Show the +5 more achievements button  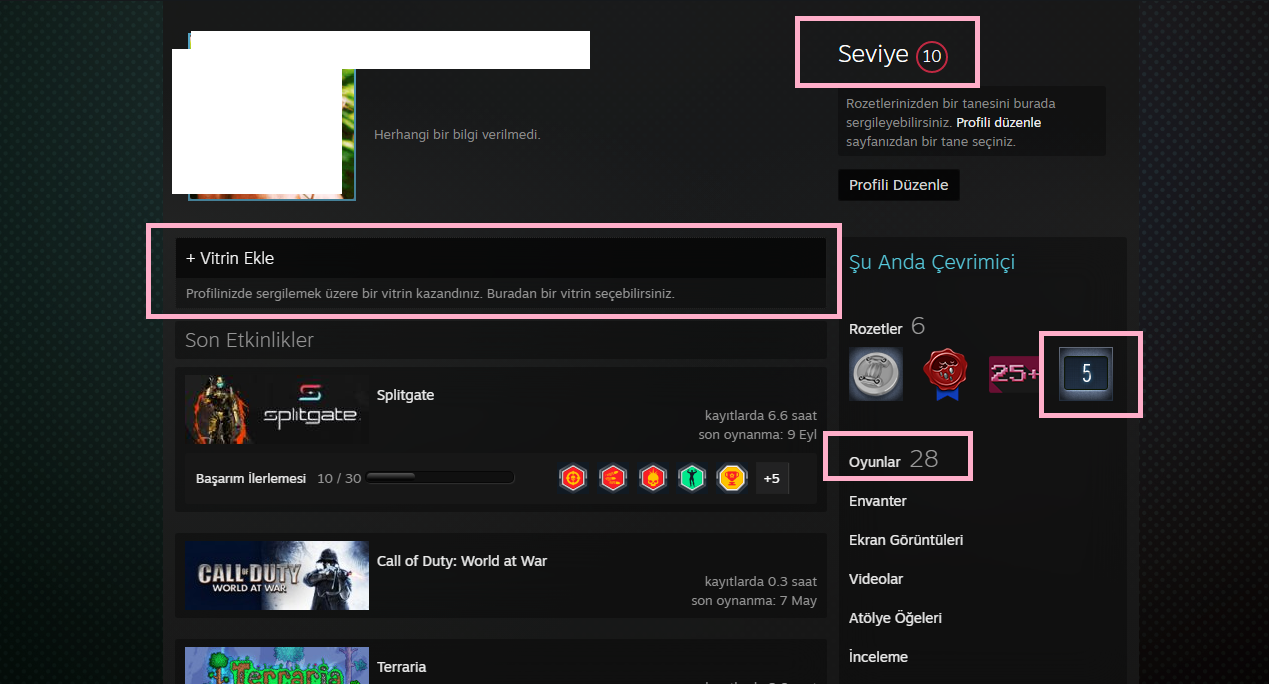tap(772, 478)
